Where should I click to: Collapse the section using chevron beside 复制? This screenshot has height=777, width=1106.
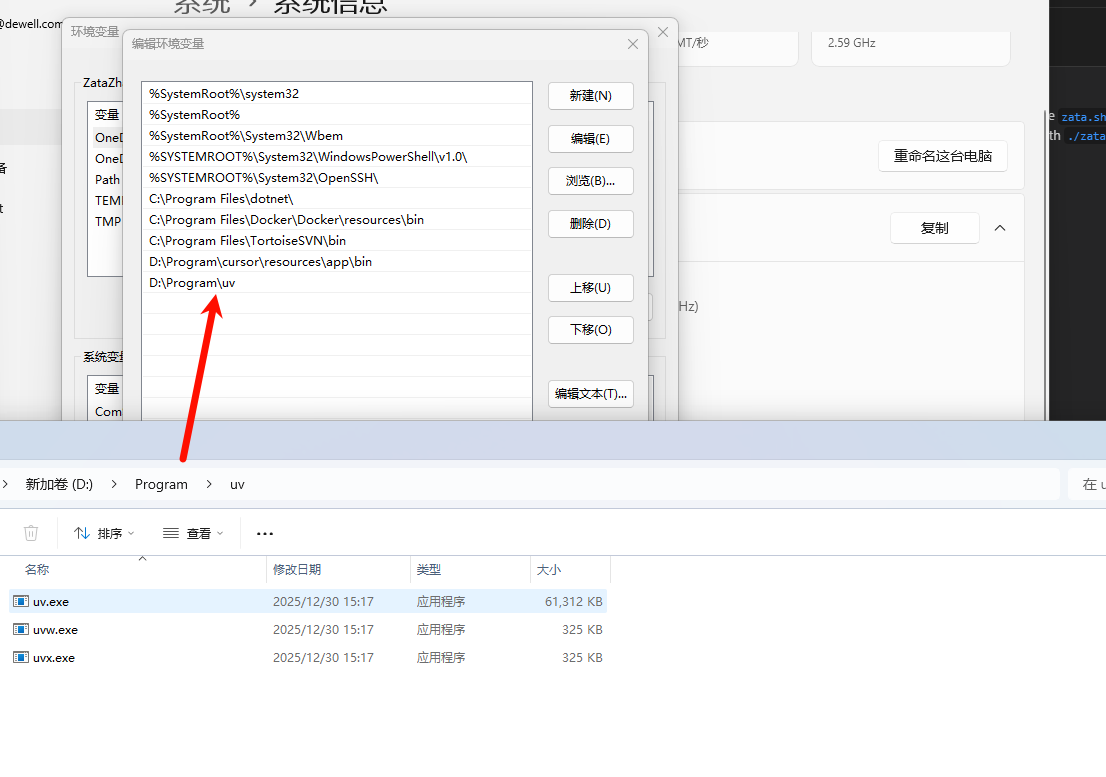[1000, 228]
